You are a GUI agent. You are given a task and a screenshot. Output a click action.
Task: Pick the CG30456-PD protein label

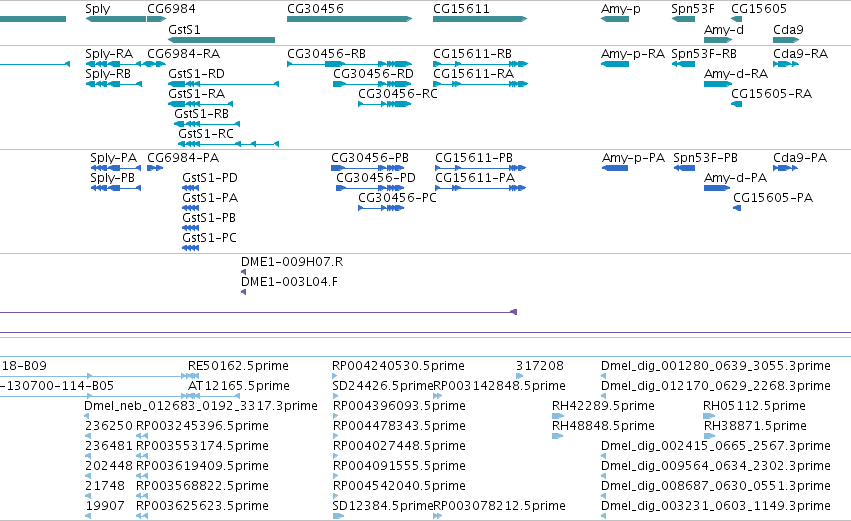tap(376, 178)
